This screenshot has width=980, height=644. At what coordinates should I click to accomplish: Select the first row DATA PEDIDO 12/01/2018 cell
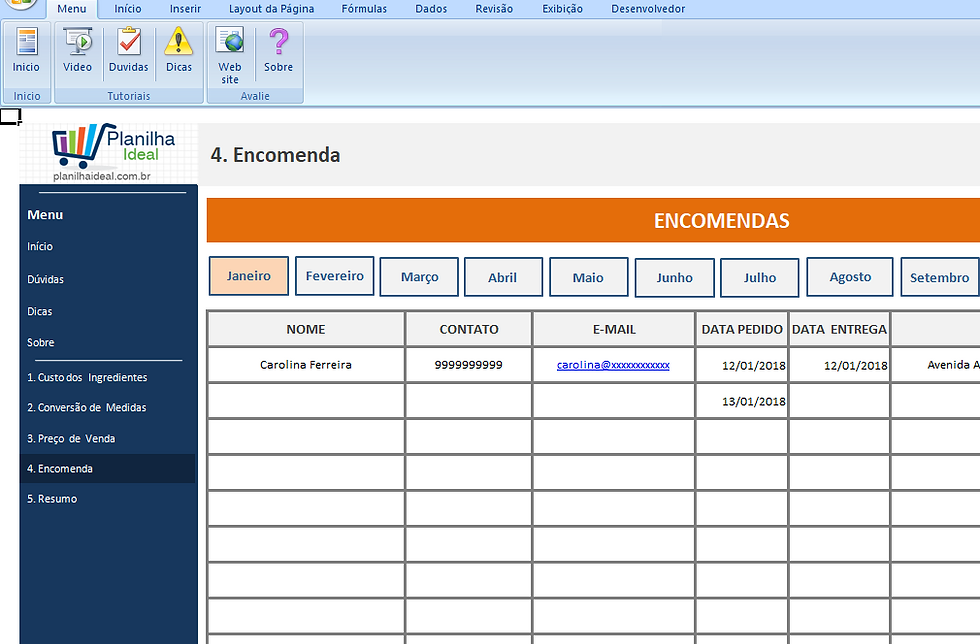pyautogui.click(x=742, y=365)
